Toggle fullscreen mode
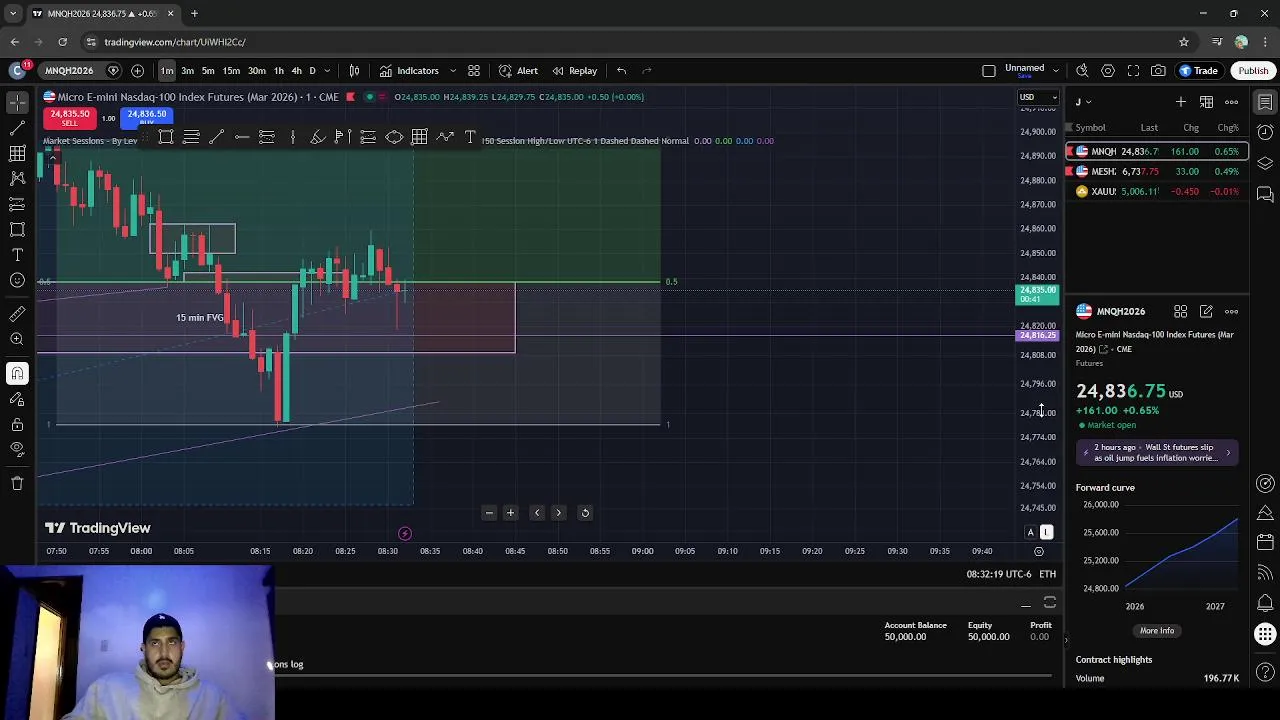Image resolution: width=1280 pixels, height=720 pixels. coord(1133,71)
